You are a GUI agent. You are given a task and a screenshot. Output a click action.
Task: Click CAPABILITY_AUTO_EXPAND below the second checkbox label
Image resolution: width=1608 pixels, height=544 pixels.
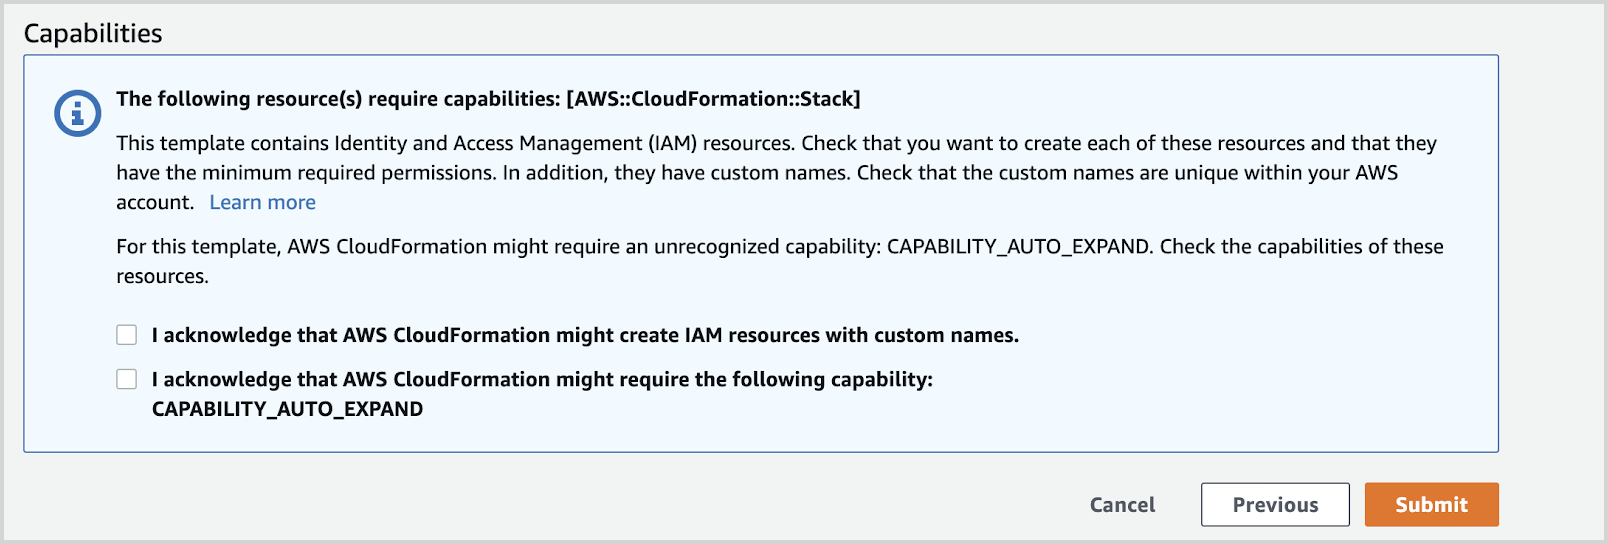coord(287,409)
